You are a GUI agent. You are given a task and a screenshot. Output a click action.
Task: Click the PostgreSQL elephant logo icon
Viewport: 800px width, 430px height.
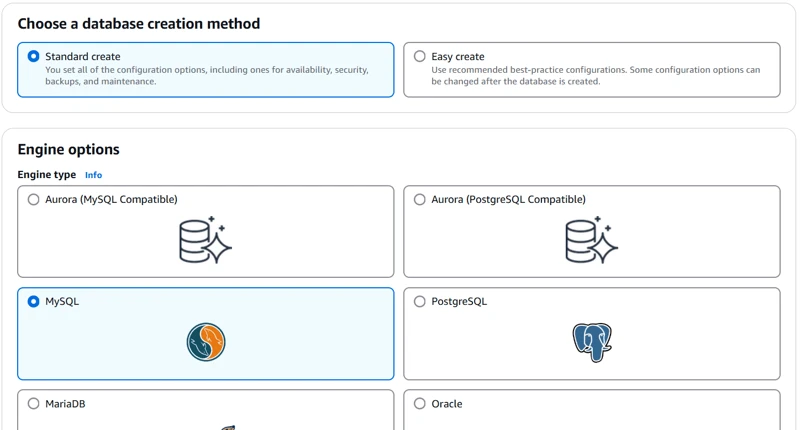592,342
